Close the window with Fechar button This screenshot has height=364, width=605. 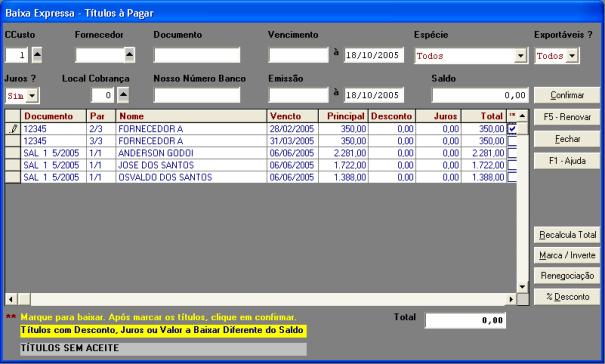tap(567, 139)
